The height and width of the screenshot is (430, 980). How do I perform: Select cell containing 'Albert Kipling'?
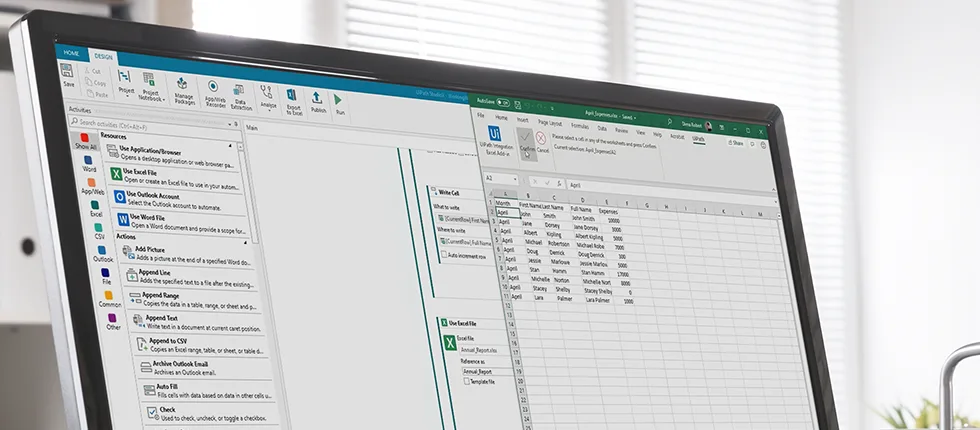point(588,238)
